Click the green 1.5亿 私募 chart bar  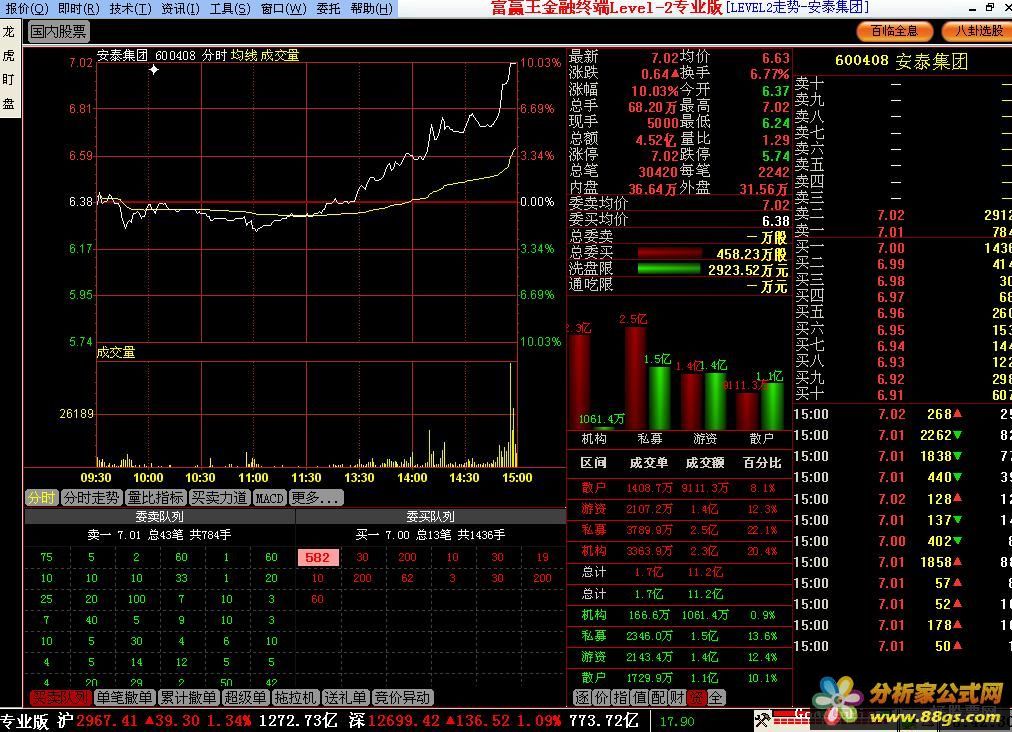coord(659,397)
